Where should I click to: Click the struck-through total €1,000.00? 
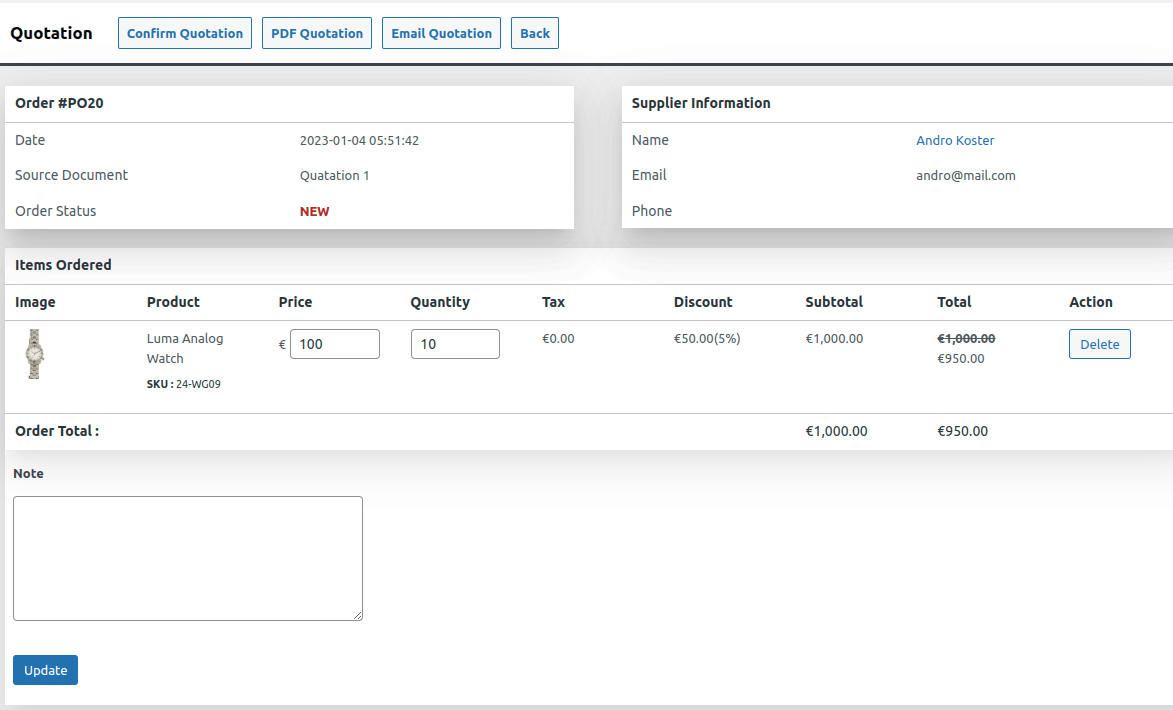966,339
